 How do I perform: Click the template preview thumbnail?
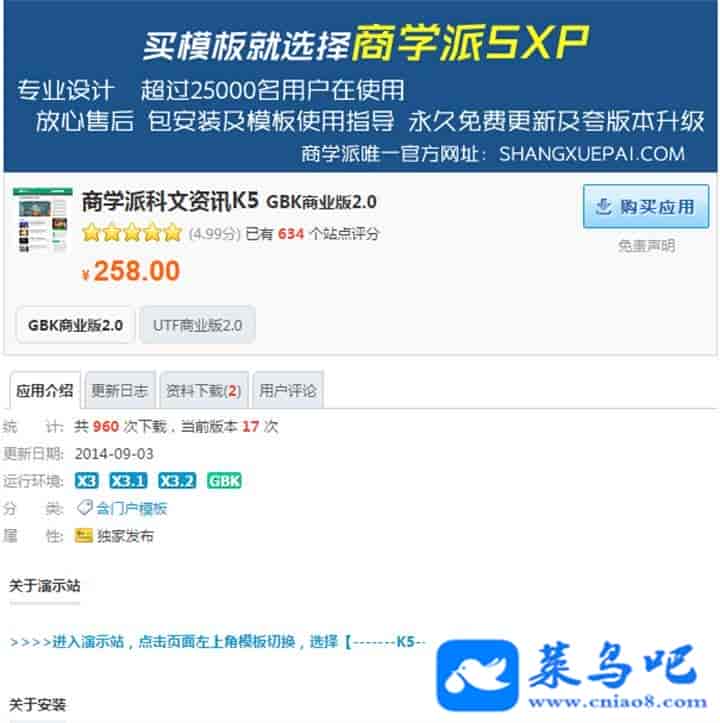(x=42, y=220)
